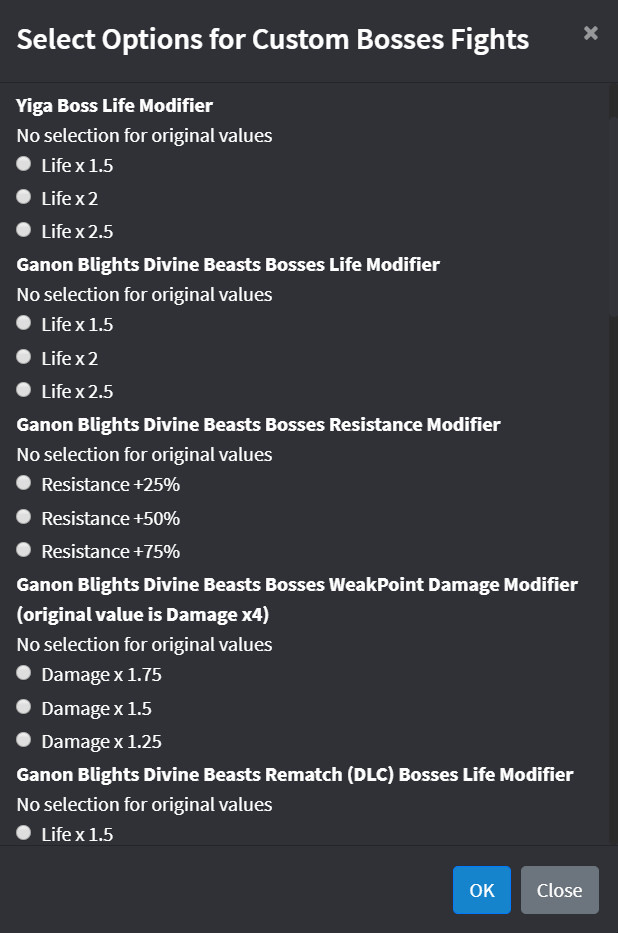618x933 pixels.
Task: Select Life x 2.5 for Yiga Boss
Action: coord(23,229)
